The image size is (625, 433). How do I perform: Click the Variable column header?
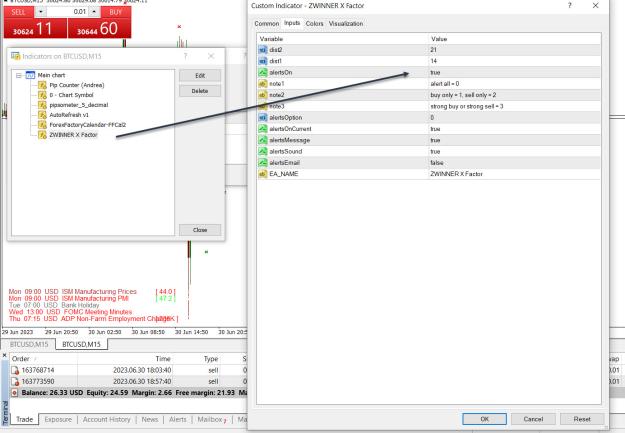tap(343, 39)
